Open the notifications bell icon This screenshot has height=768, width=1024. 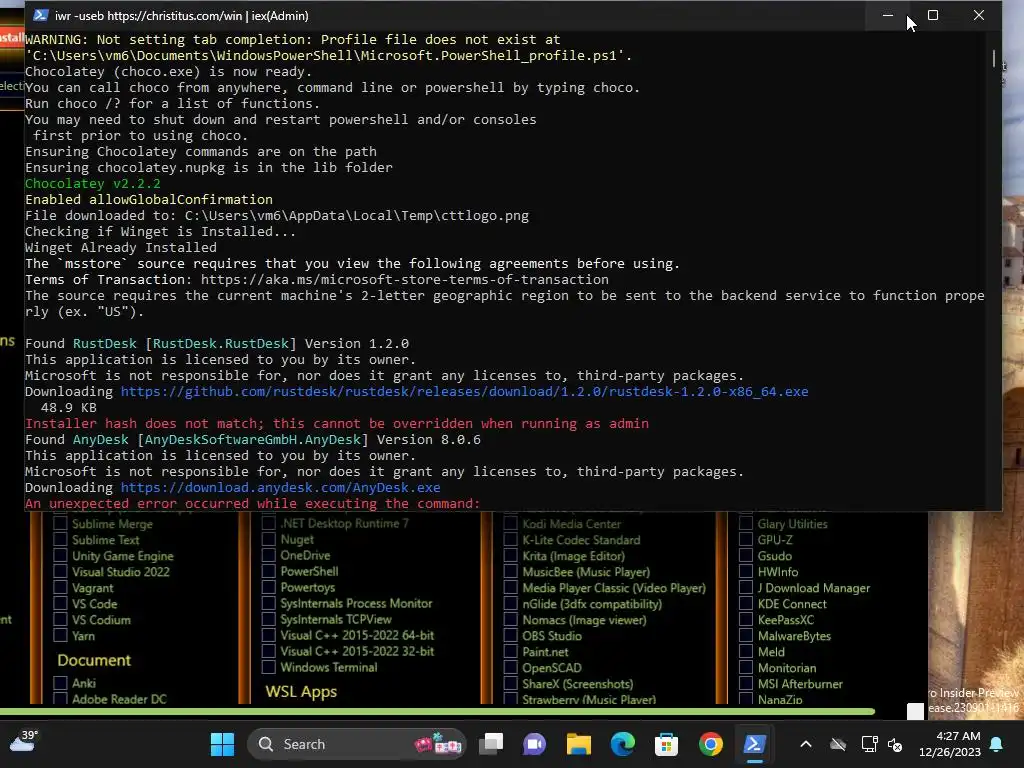point(997,744)
